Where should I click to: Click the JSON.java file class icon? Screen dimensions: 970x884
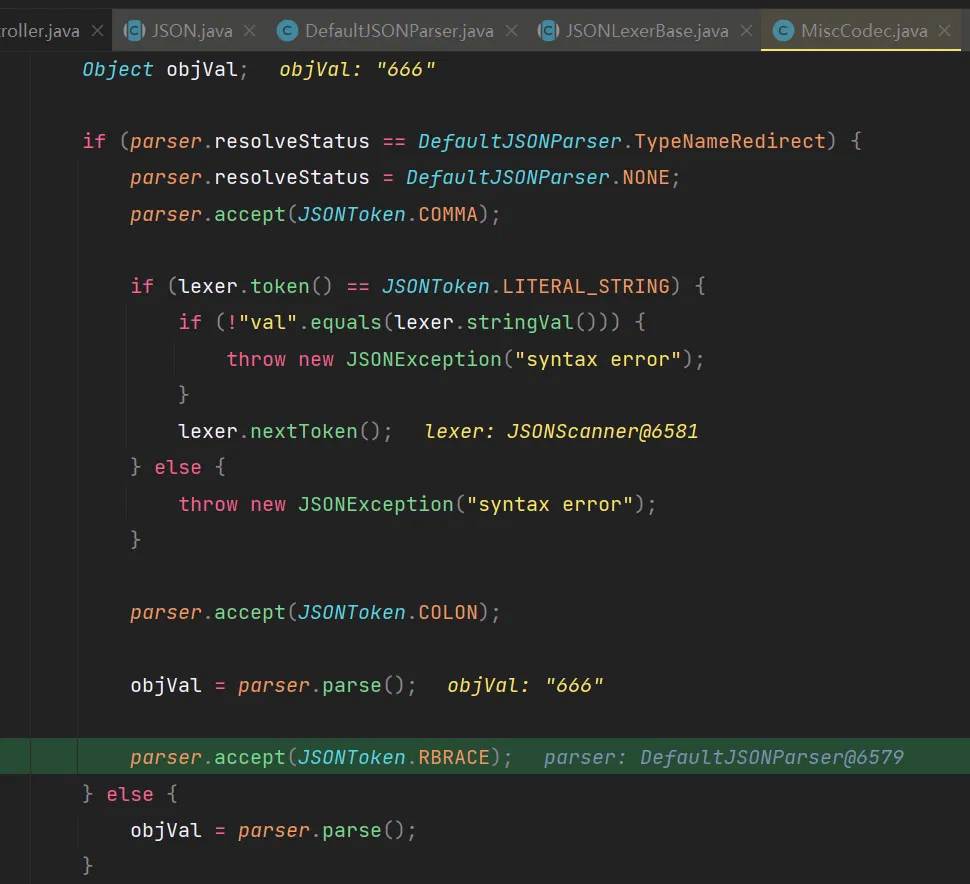[x=134, y=31]
